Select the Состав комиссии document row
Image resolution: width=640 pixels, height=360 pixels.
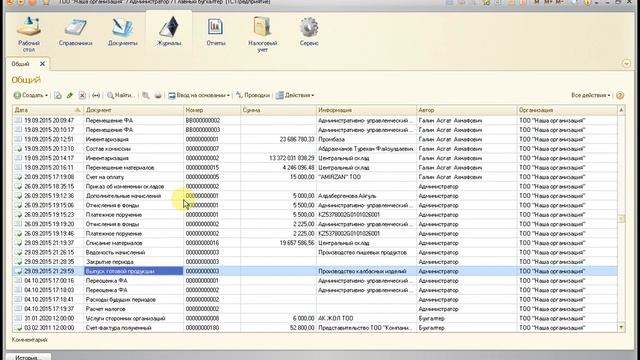[x=315, y=149]
